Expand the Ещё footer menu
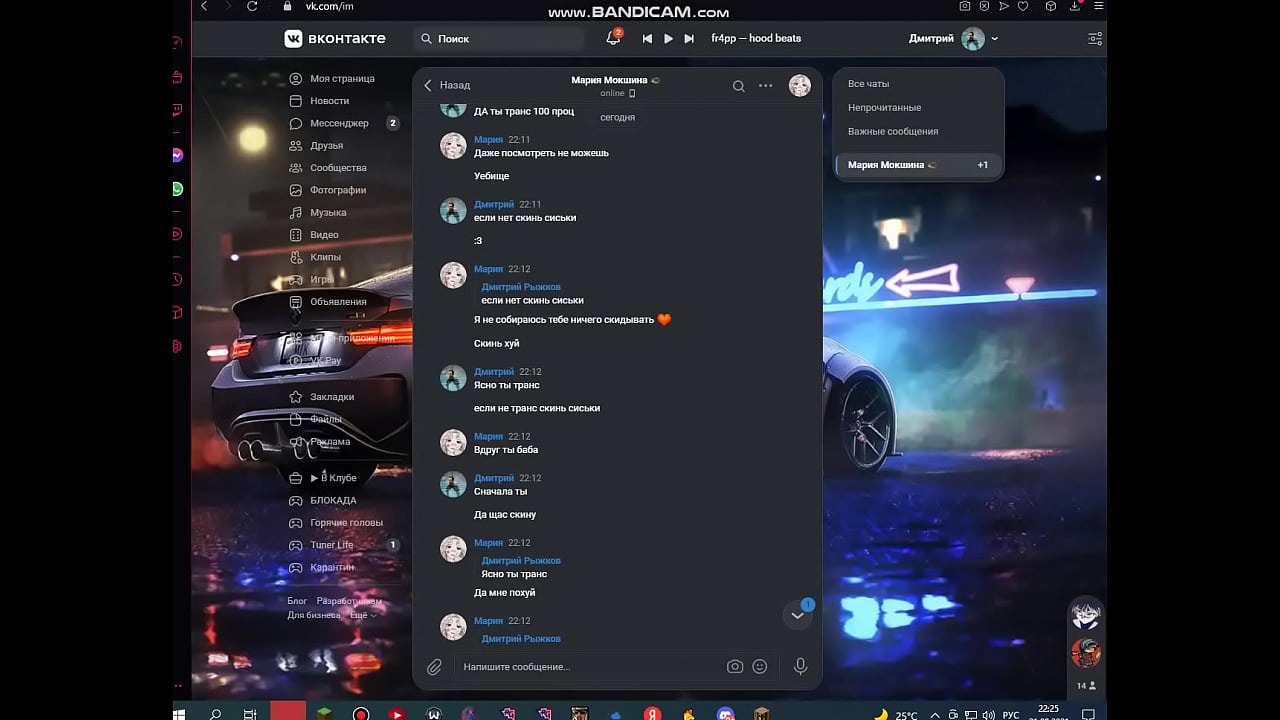 tap(362, 615)
